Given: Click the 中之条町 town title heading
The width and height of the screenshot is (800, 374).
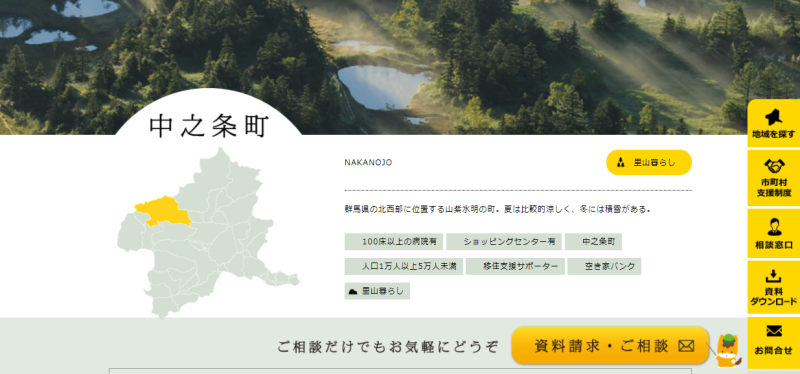Looking at the screenshot, I should [x=209, y=126].
